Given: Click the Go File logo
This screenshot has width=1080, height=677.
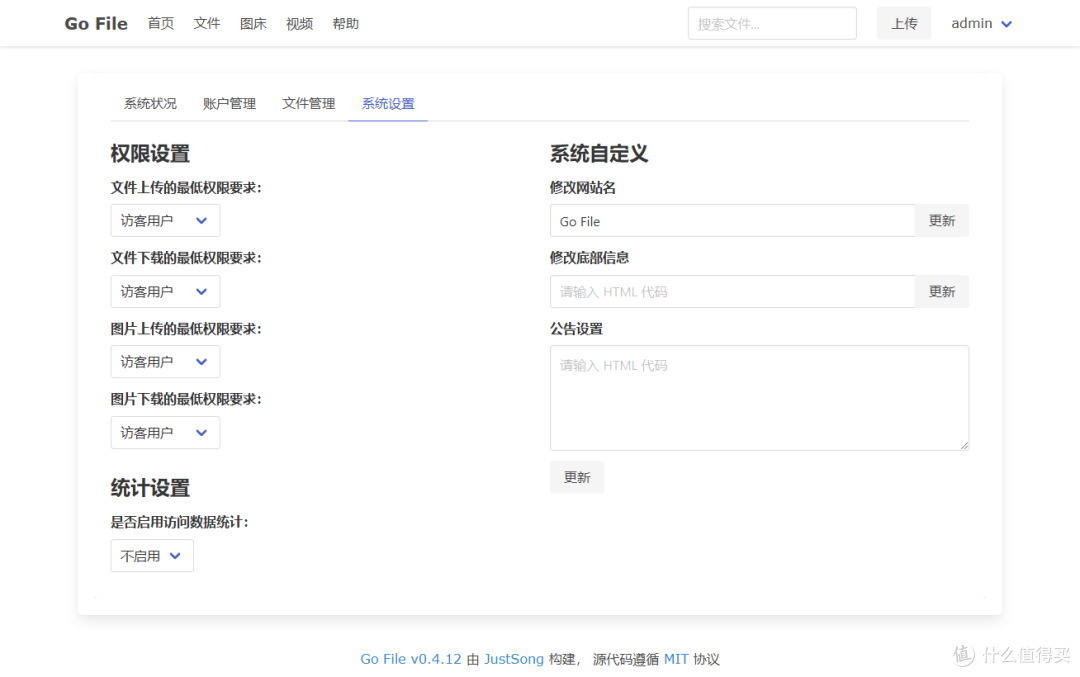Looking at the screenshot, I should 95,22.
